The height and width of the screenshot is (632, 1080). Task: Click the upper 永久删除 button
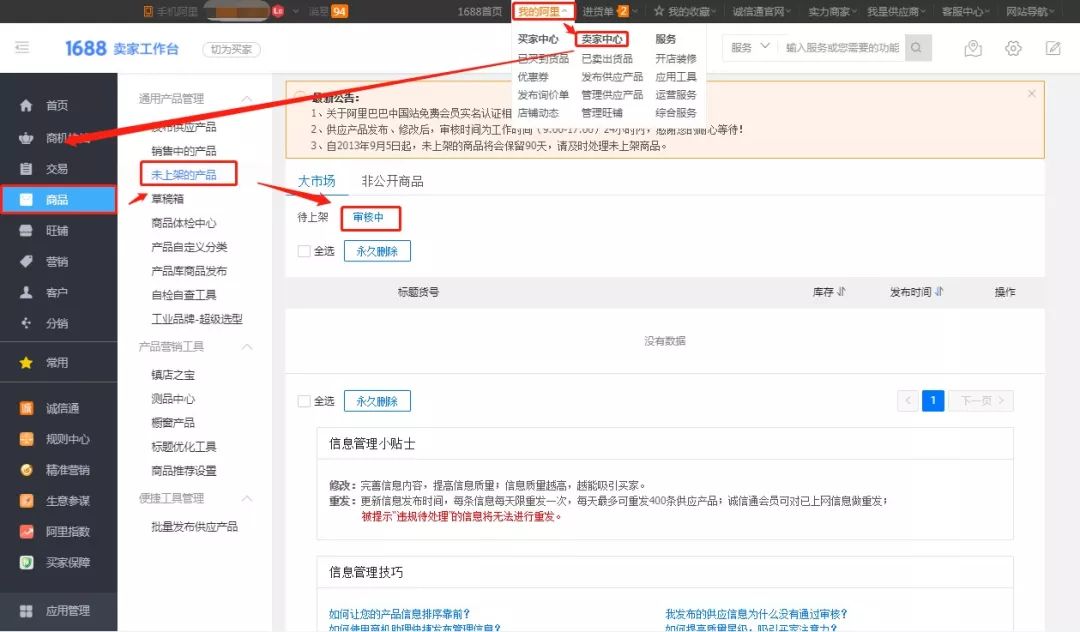377,251
